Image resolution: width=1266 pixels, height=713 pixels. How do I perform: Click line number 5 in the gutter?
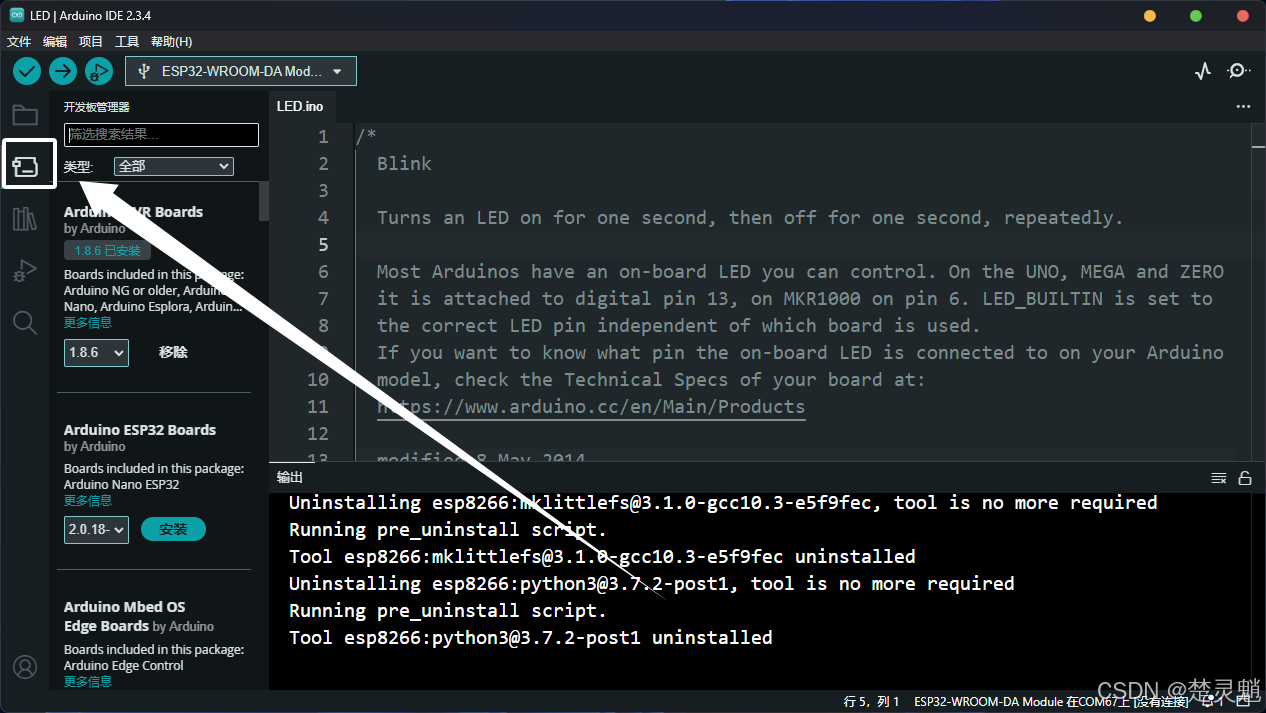pos(322,245)
